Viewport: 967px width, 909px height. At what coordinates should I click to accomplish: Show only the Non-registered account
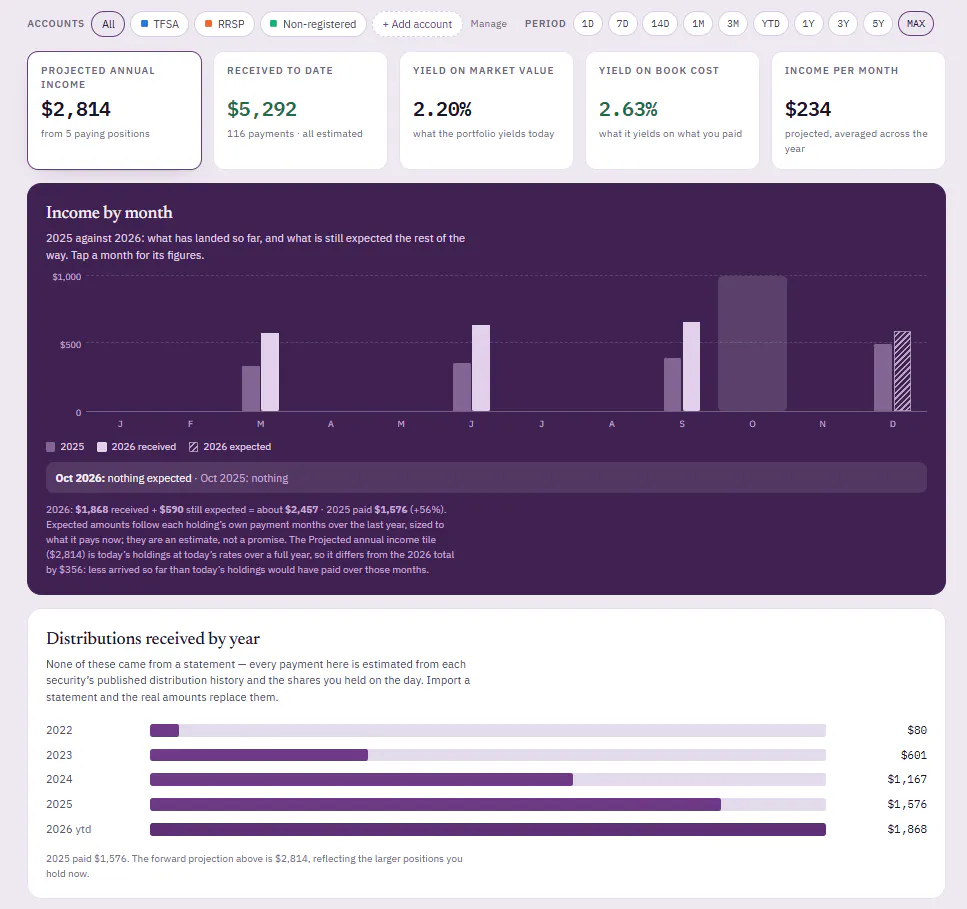coord(313,24)
